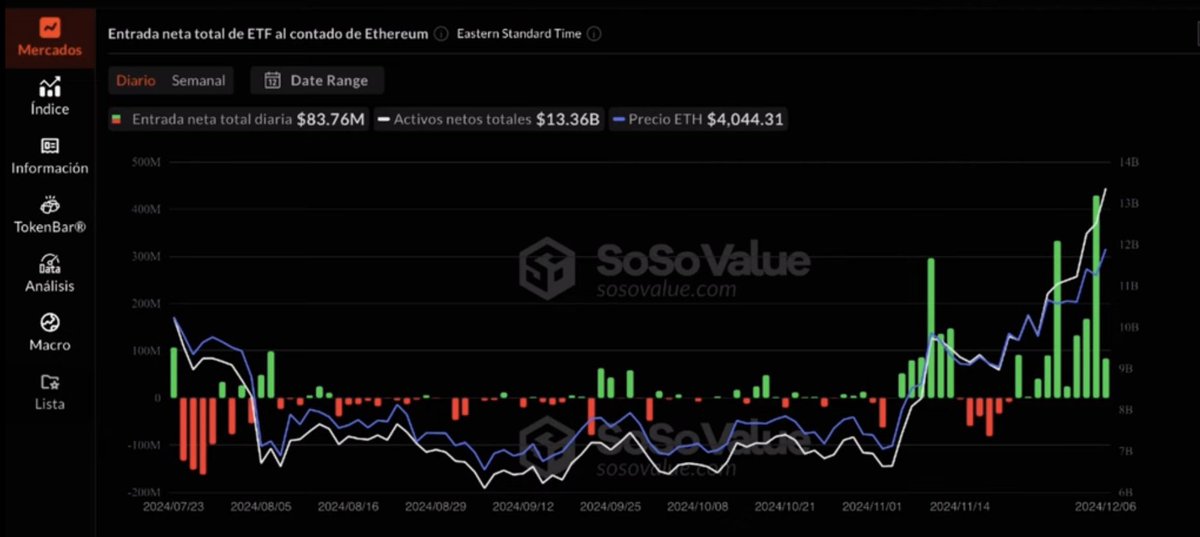Image resolution: width=1200 pixels, height=537 pixels.
Task: Click the info icon beside Eastern Standard Time
Action: tap(594, 33)
